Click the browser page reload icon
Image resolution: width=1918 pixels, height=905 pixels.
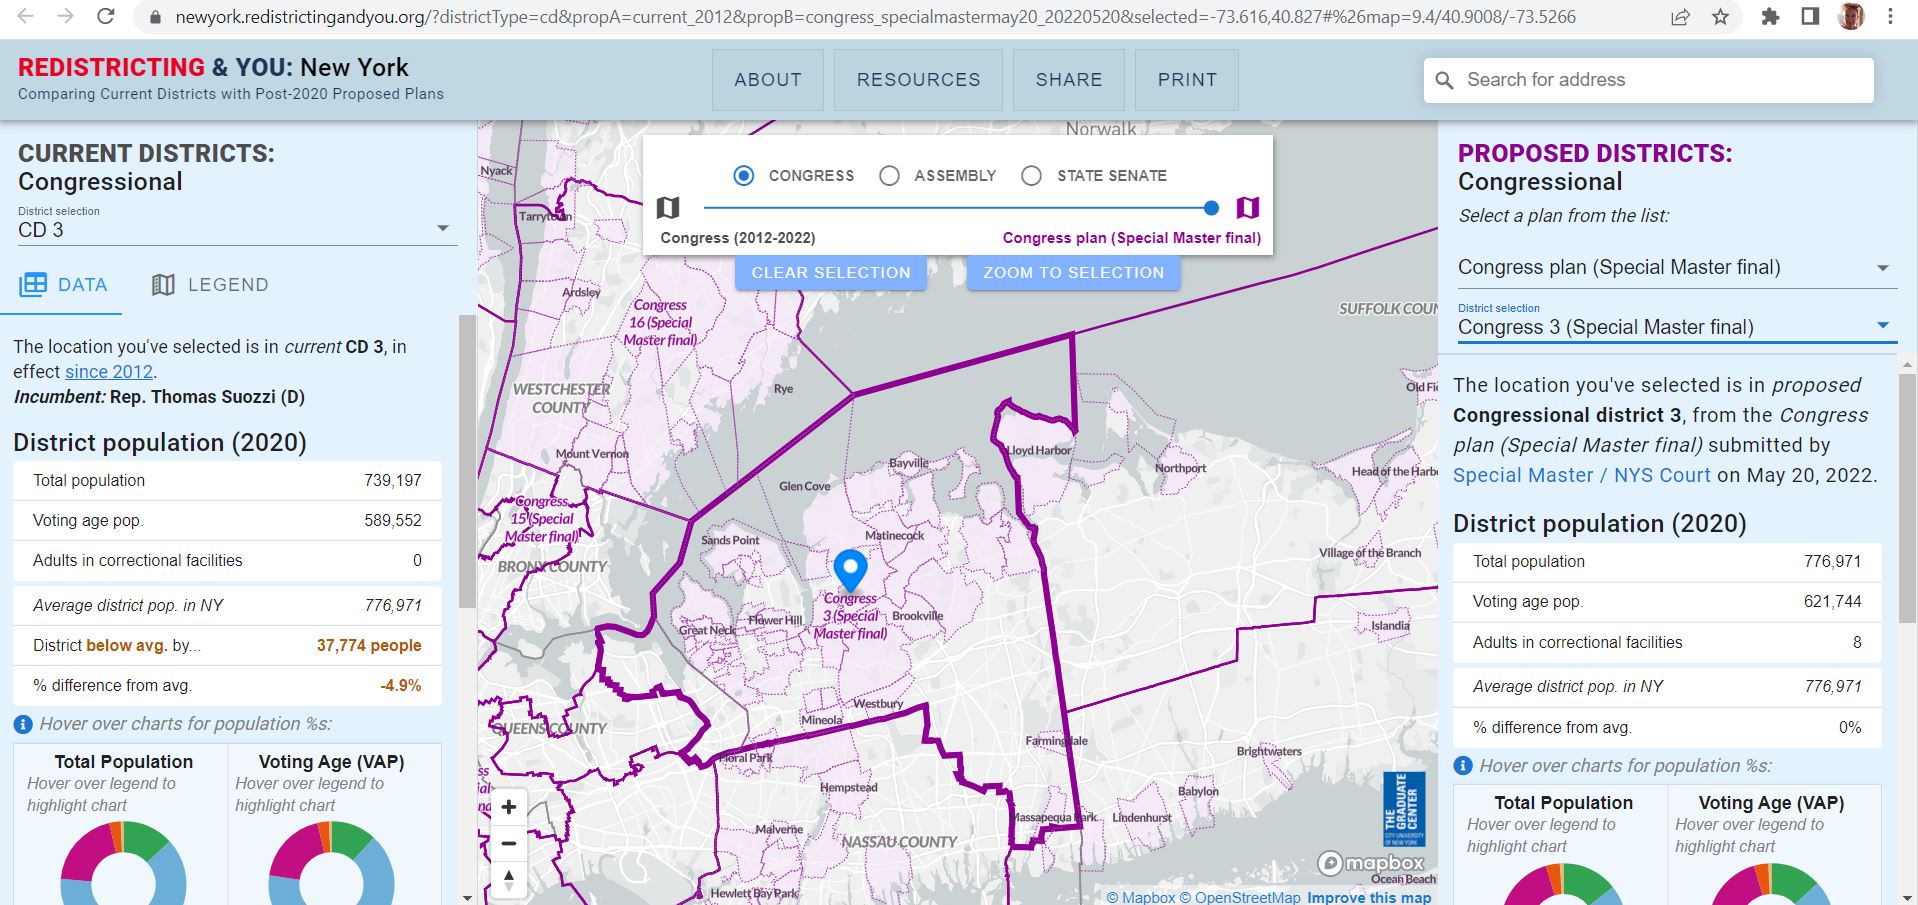point(106,17)
